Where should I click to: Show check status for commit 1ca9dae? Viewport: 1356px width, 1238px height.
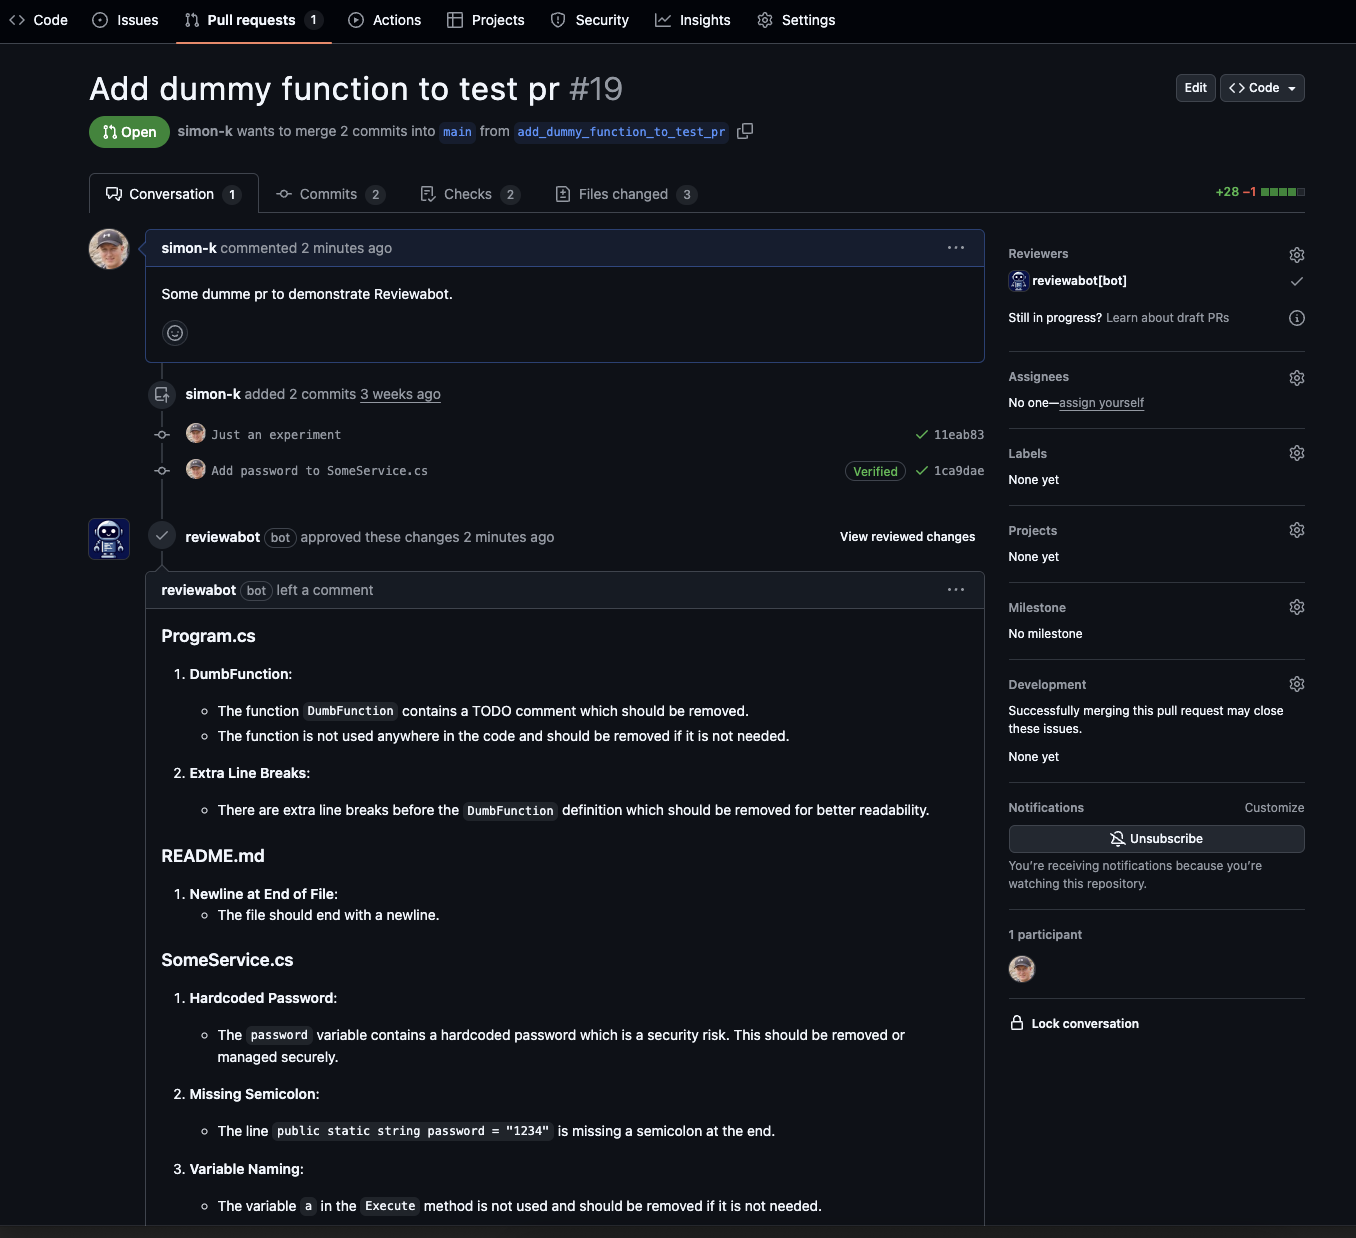tap(922, 471)
